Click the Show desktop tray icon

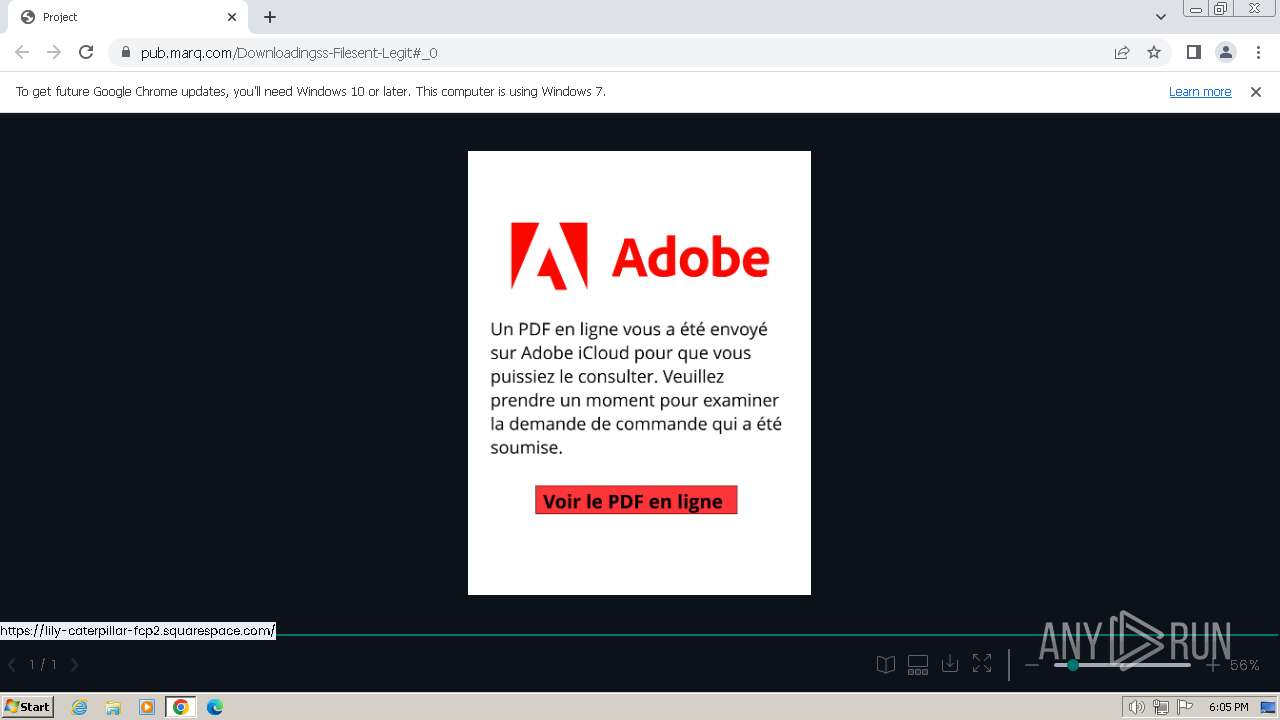pyautogui.click(x=1269, y=707)
